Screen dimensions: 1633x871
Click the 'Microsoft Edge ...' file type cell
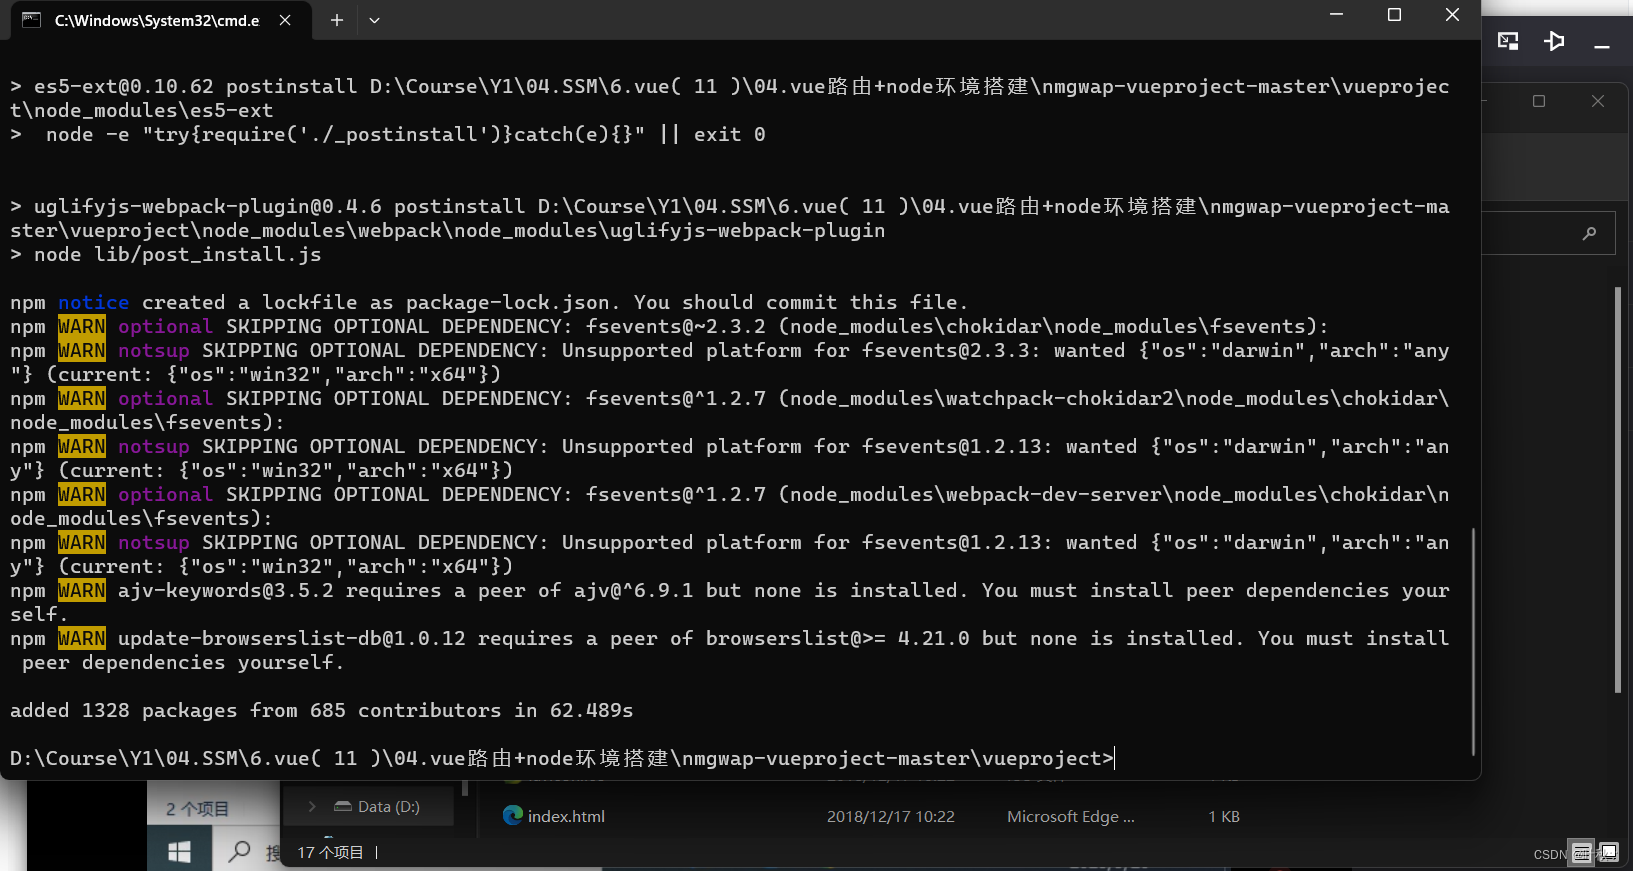(x=1070, y=816)
